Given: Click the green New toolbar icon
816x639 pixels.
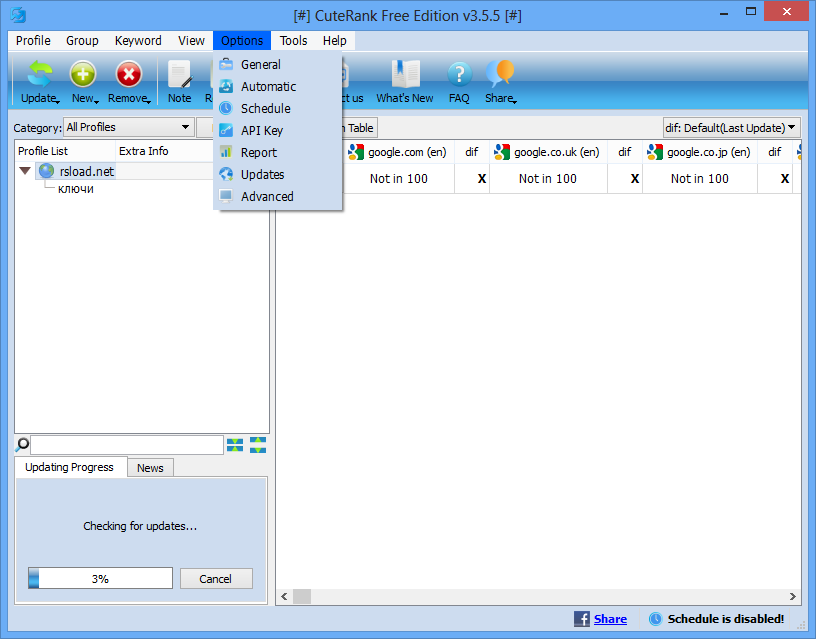Looking at the screenshot, I should (83, 73).
